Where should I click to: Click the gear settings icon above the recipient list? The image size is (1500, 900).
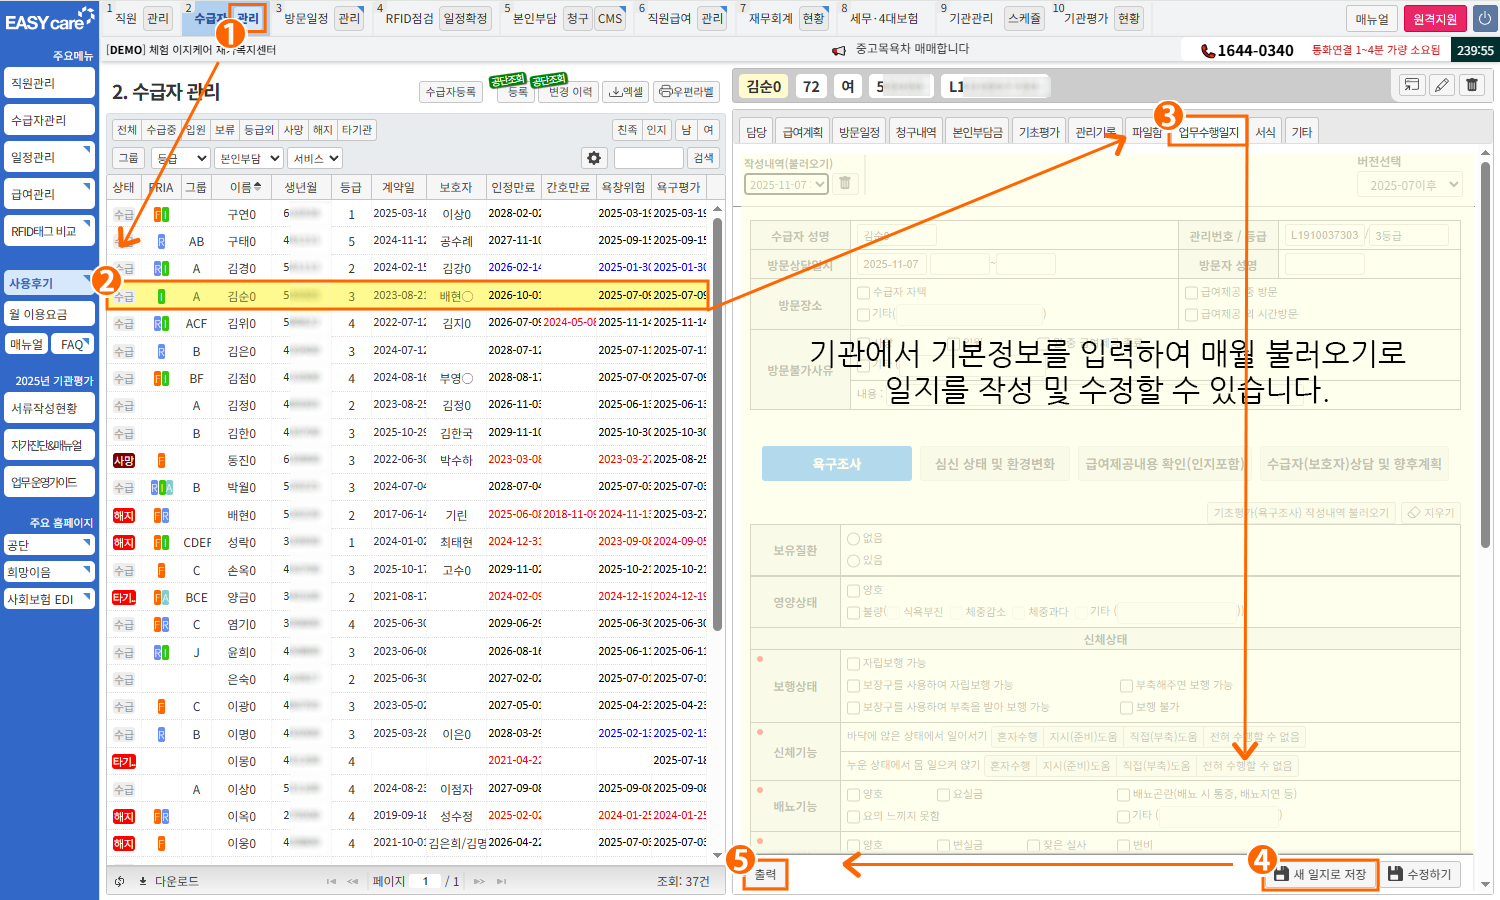tap(594, 158)
